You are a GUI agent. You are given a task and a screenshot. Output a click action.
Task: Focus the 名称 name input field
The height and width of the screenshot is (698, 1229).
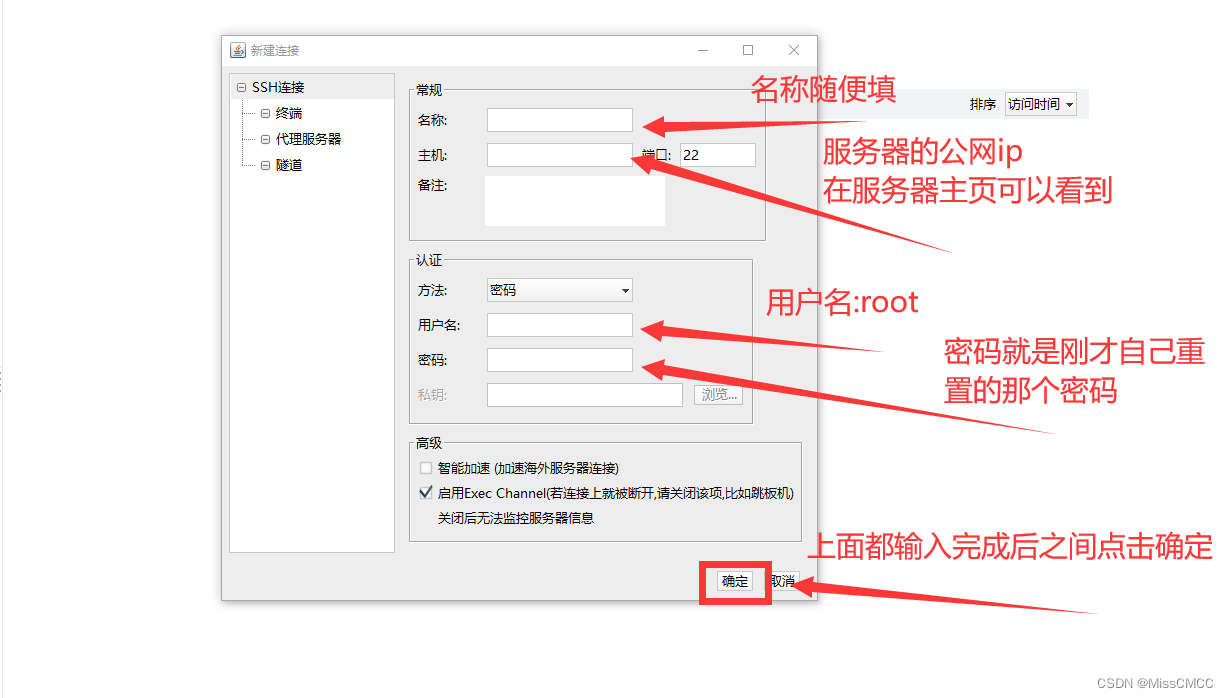pyautogui.click(x=559, y=119)
